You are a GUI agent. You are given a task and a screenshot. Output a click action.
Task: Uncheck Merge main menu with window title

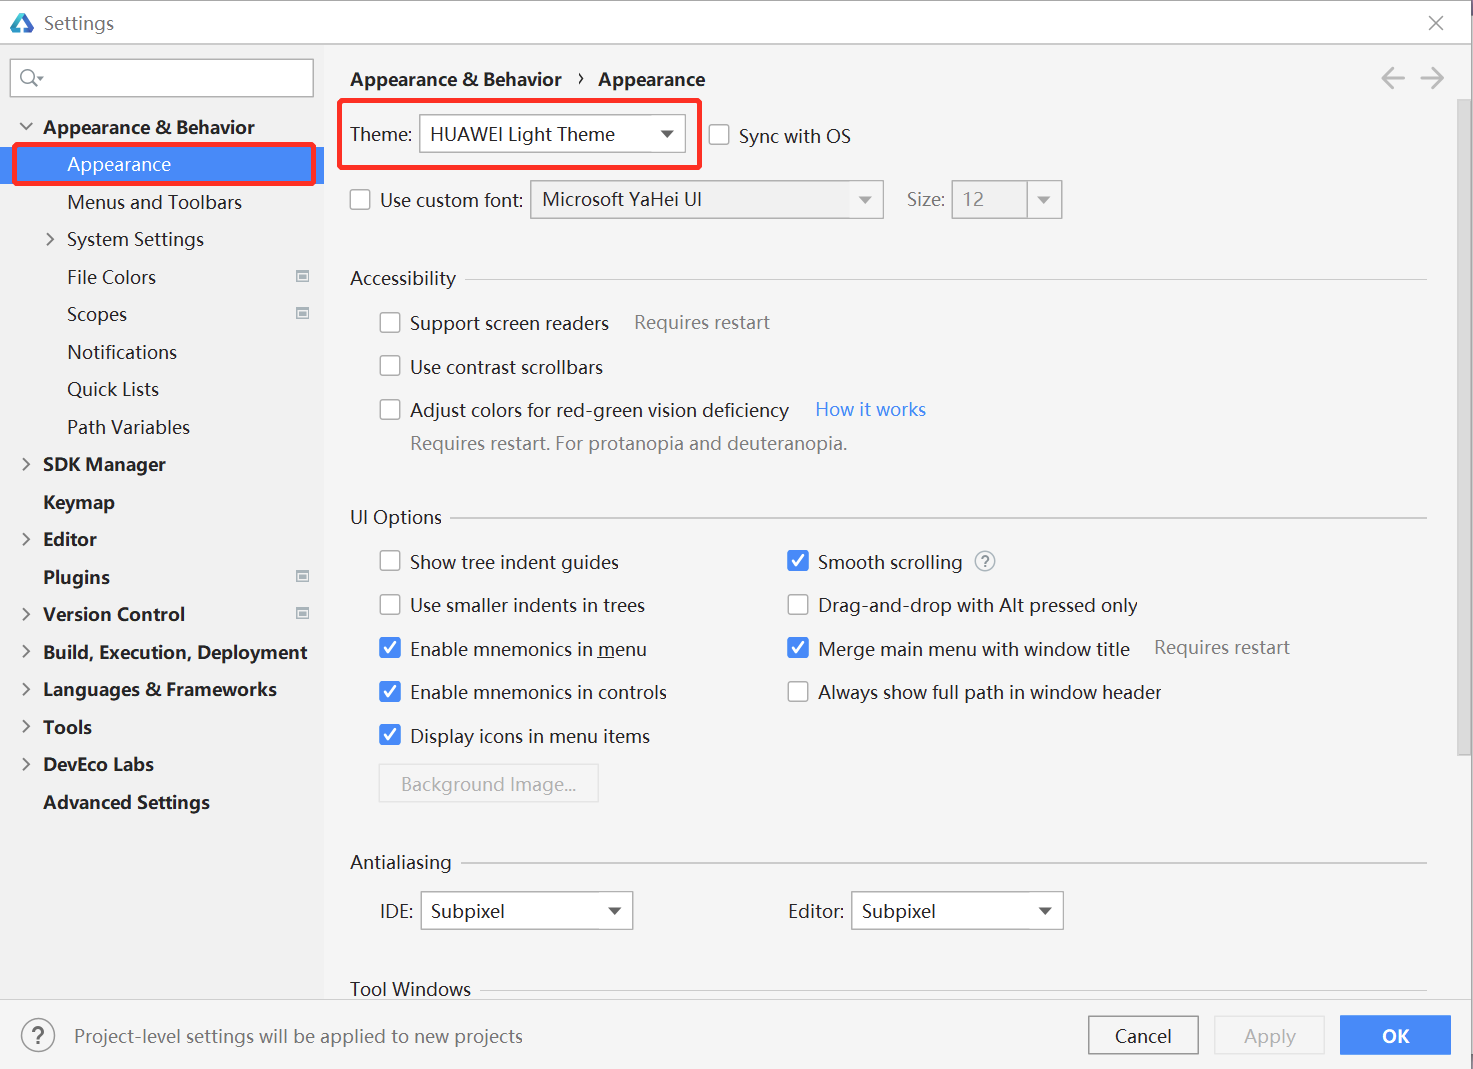(798, 648)
